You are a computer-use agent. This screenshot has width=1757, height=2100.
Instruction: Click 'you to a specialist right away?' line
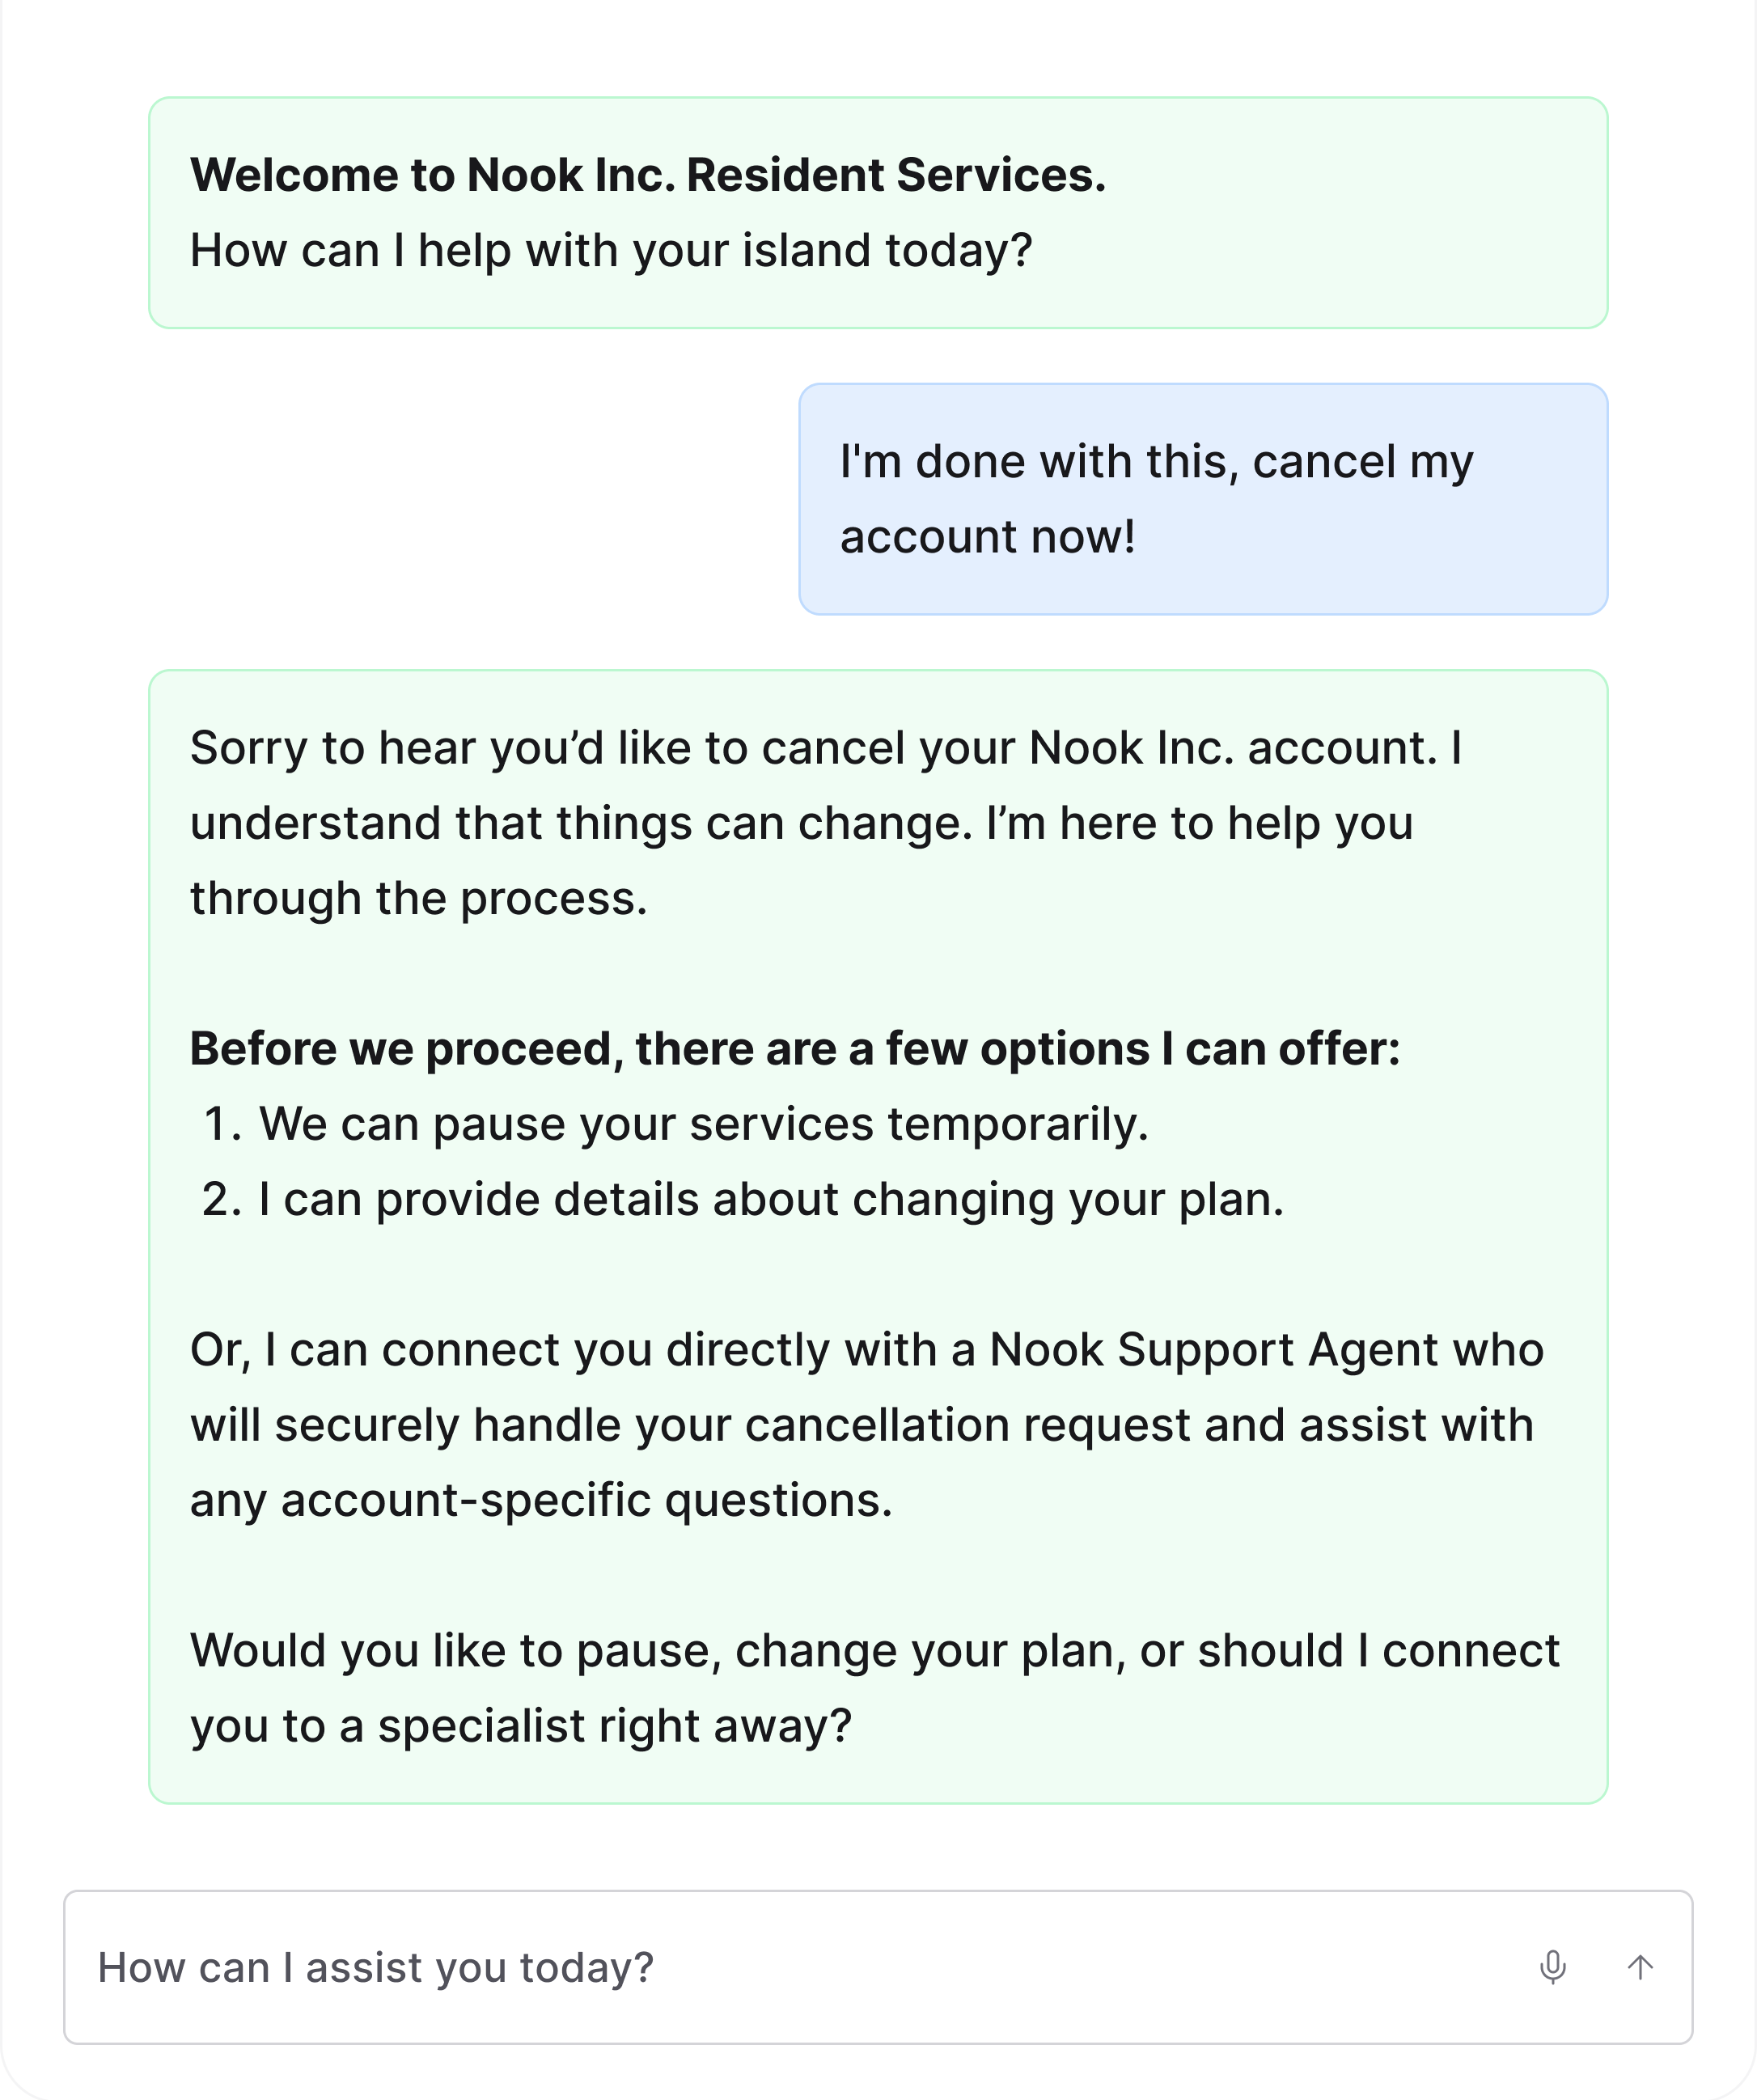coord(521,1726)
